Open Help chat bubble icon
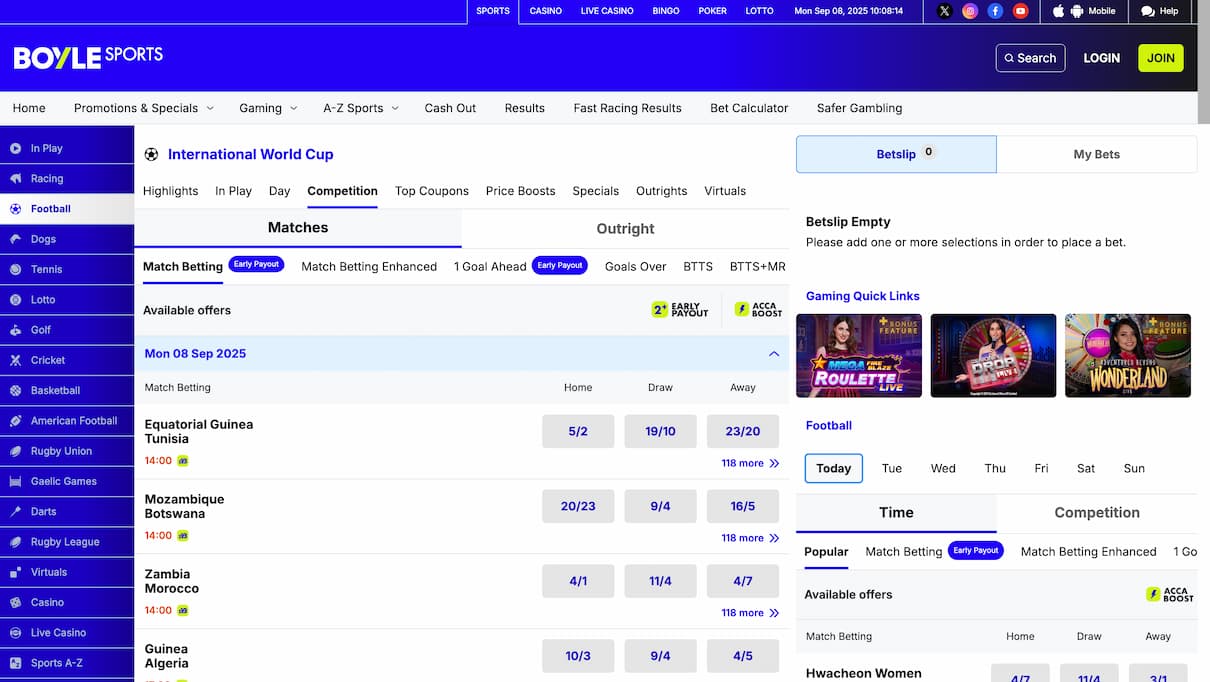This screenshot has width=1210, height=682. (x=1147, y=11)
